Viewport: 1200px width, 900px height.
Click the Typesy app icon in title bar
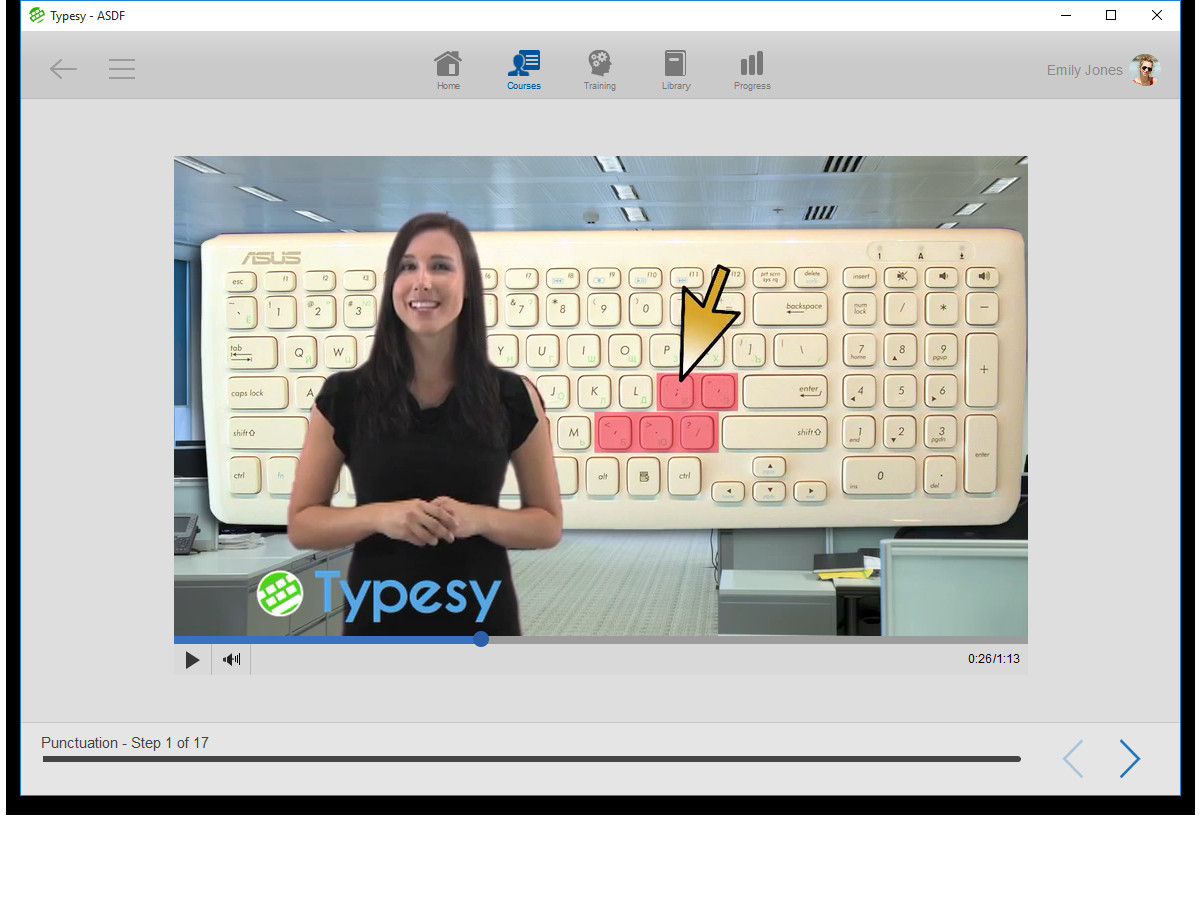[37, 15]
